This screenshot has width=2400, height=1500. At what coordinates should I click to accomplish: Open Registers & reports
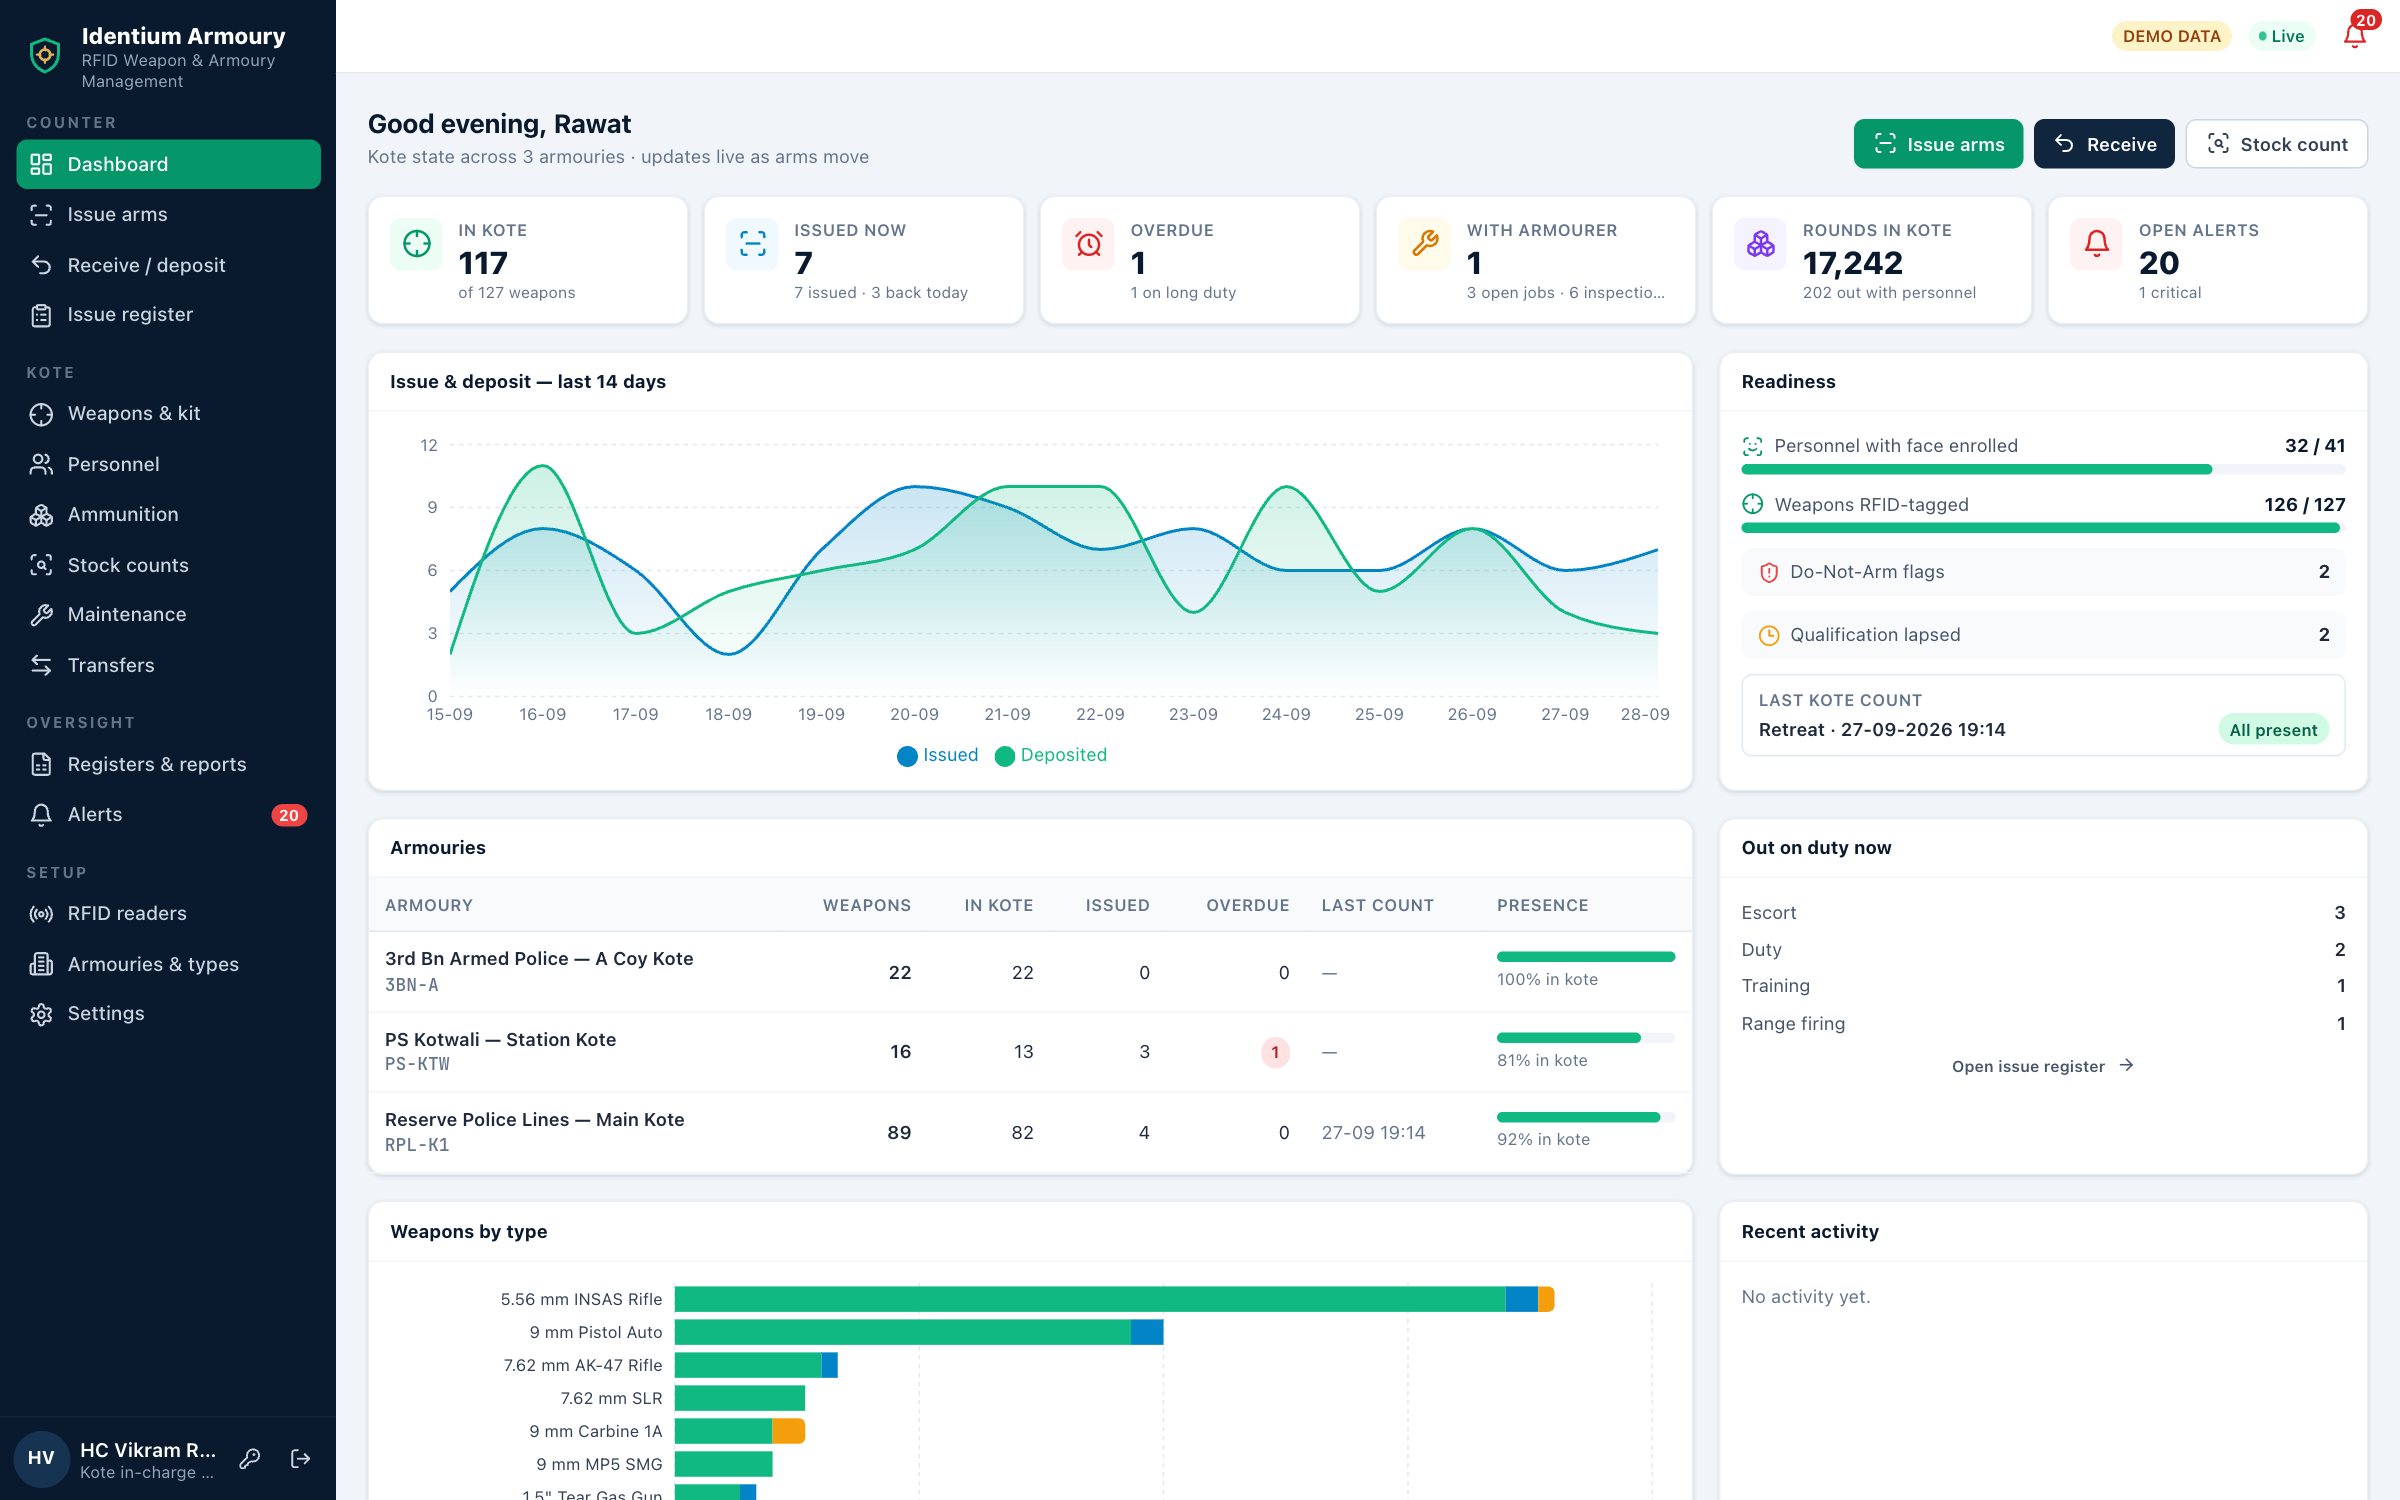pos(168,764)
